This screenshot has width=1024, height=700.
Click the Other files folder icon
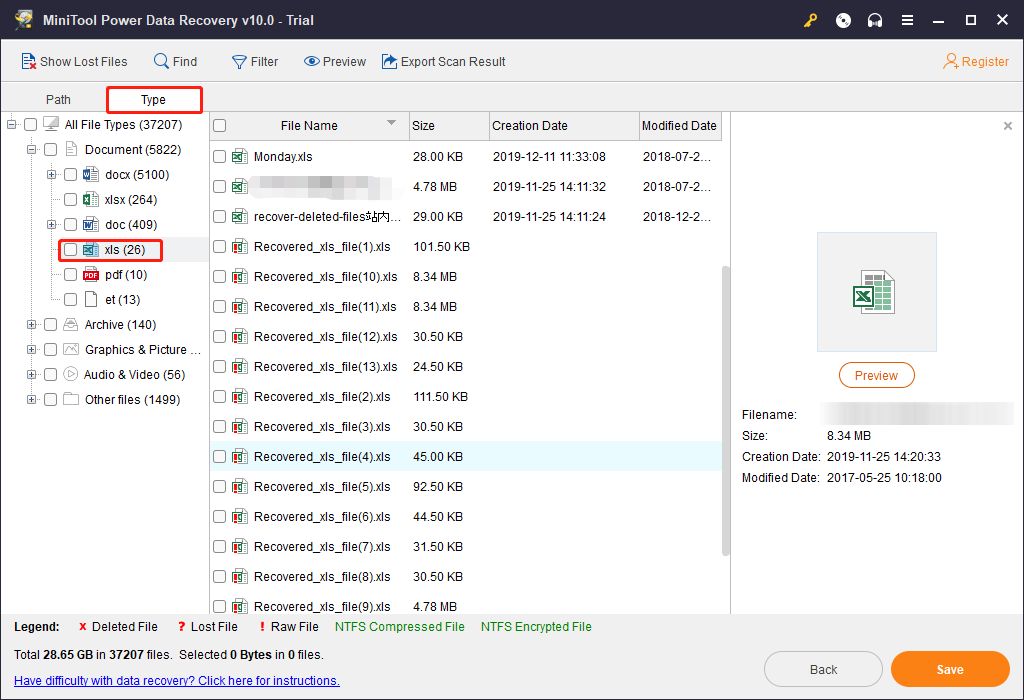71,399
